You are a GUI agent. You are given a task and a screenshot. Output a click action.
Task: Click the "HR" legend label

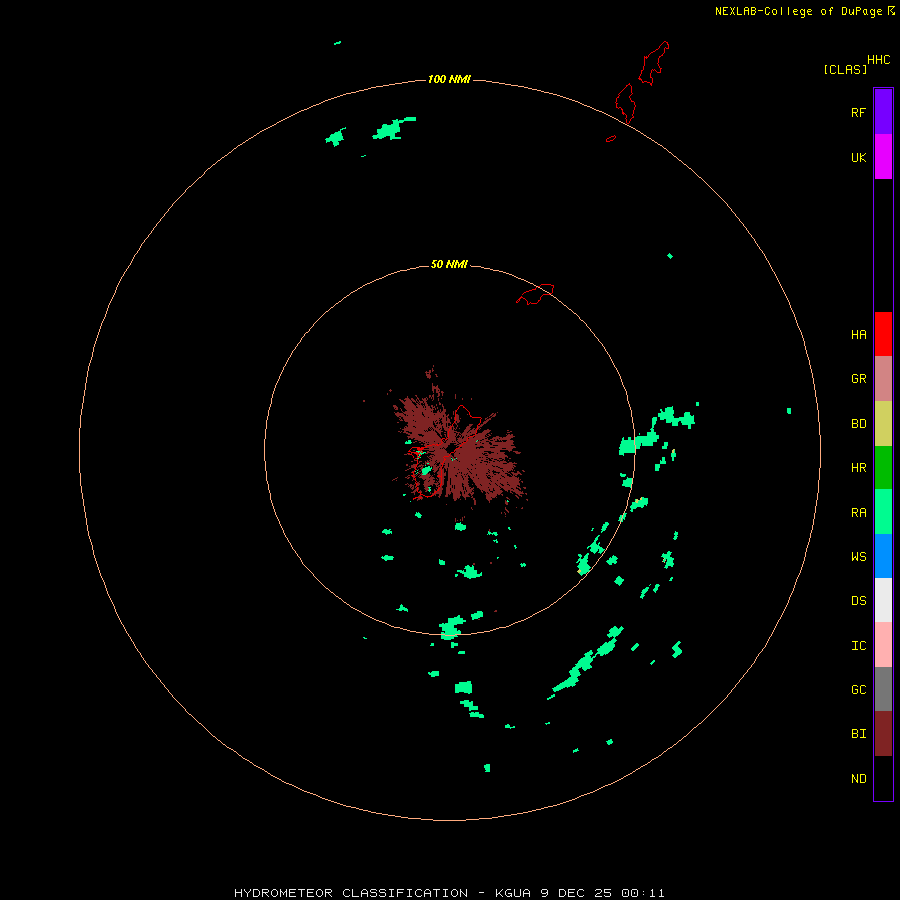[858, 468]
